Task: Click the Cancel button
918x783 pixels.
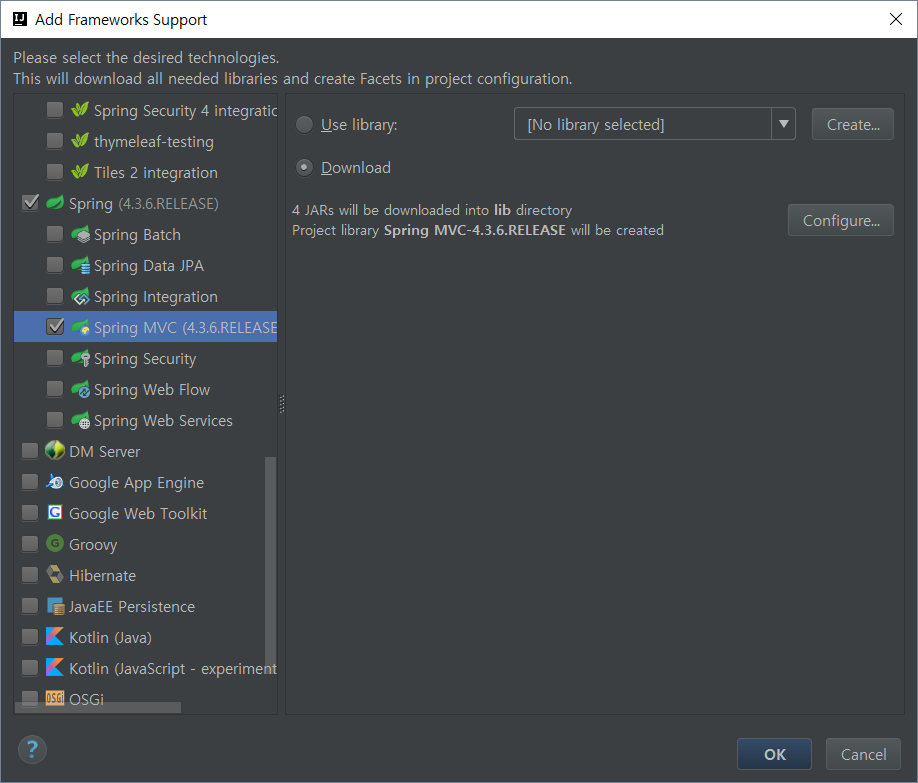Action: [x=863, y=754]
